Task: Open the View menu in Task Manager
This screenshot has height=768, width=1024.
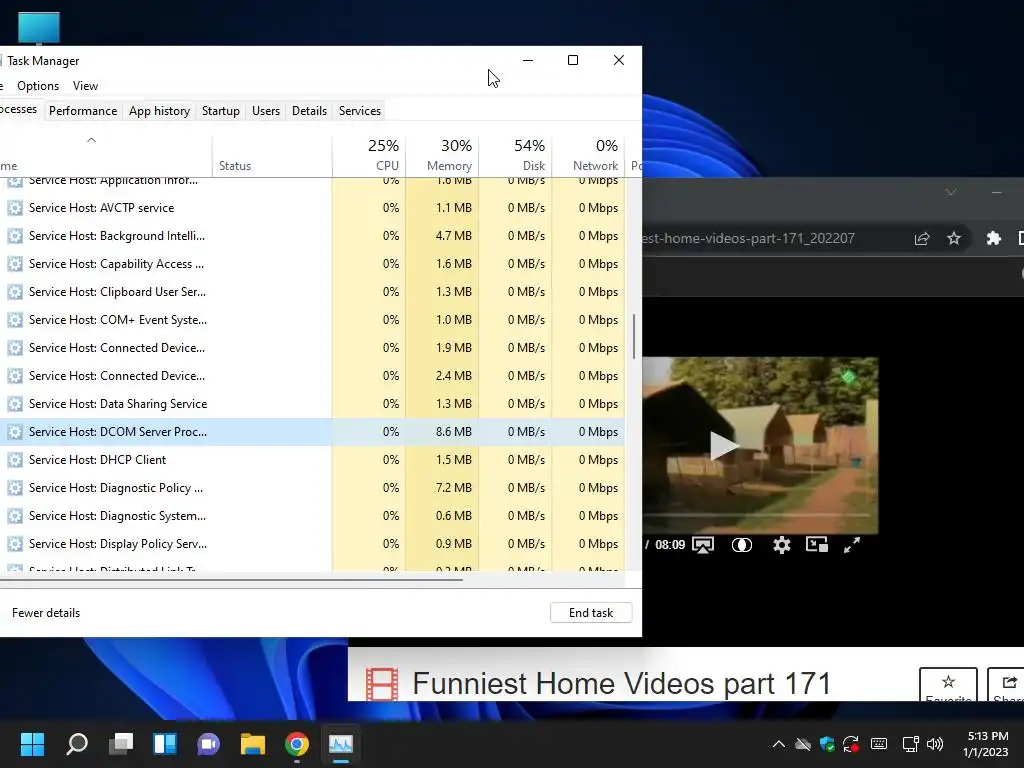Action: pyautogui.click(x=85, y=86)
